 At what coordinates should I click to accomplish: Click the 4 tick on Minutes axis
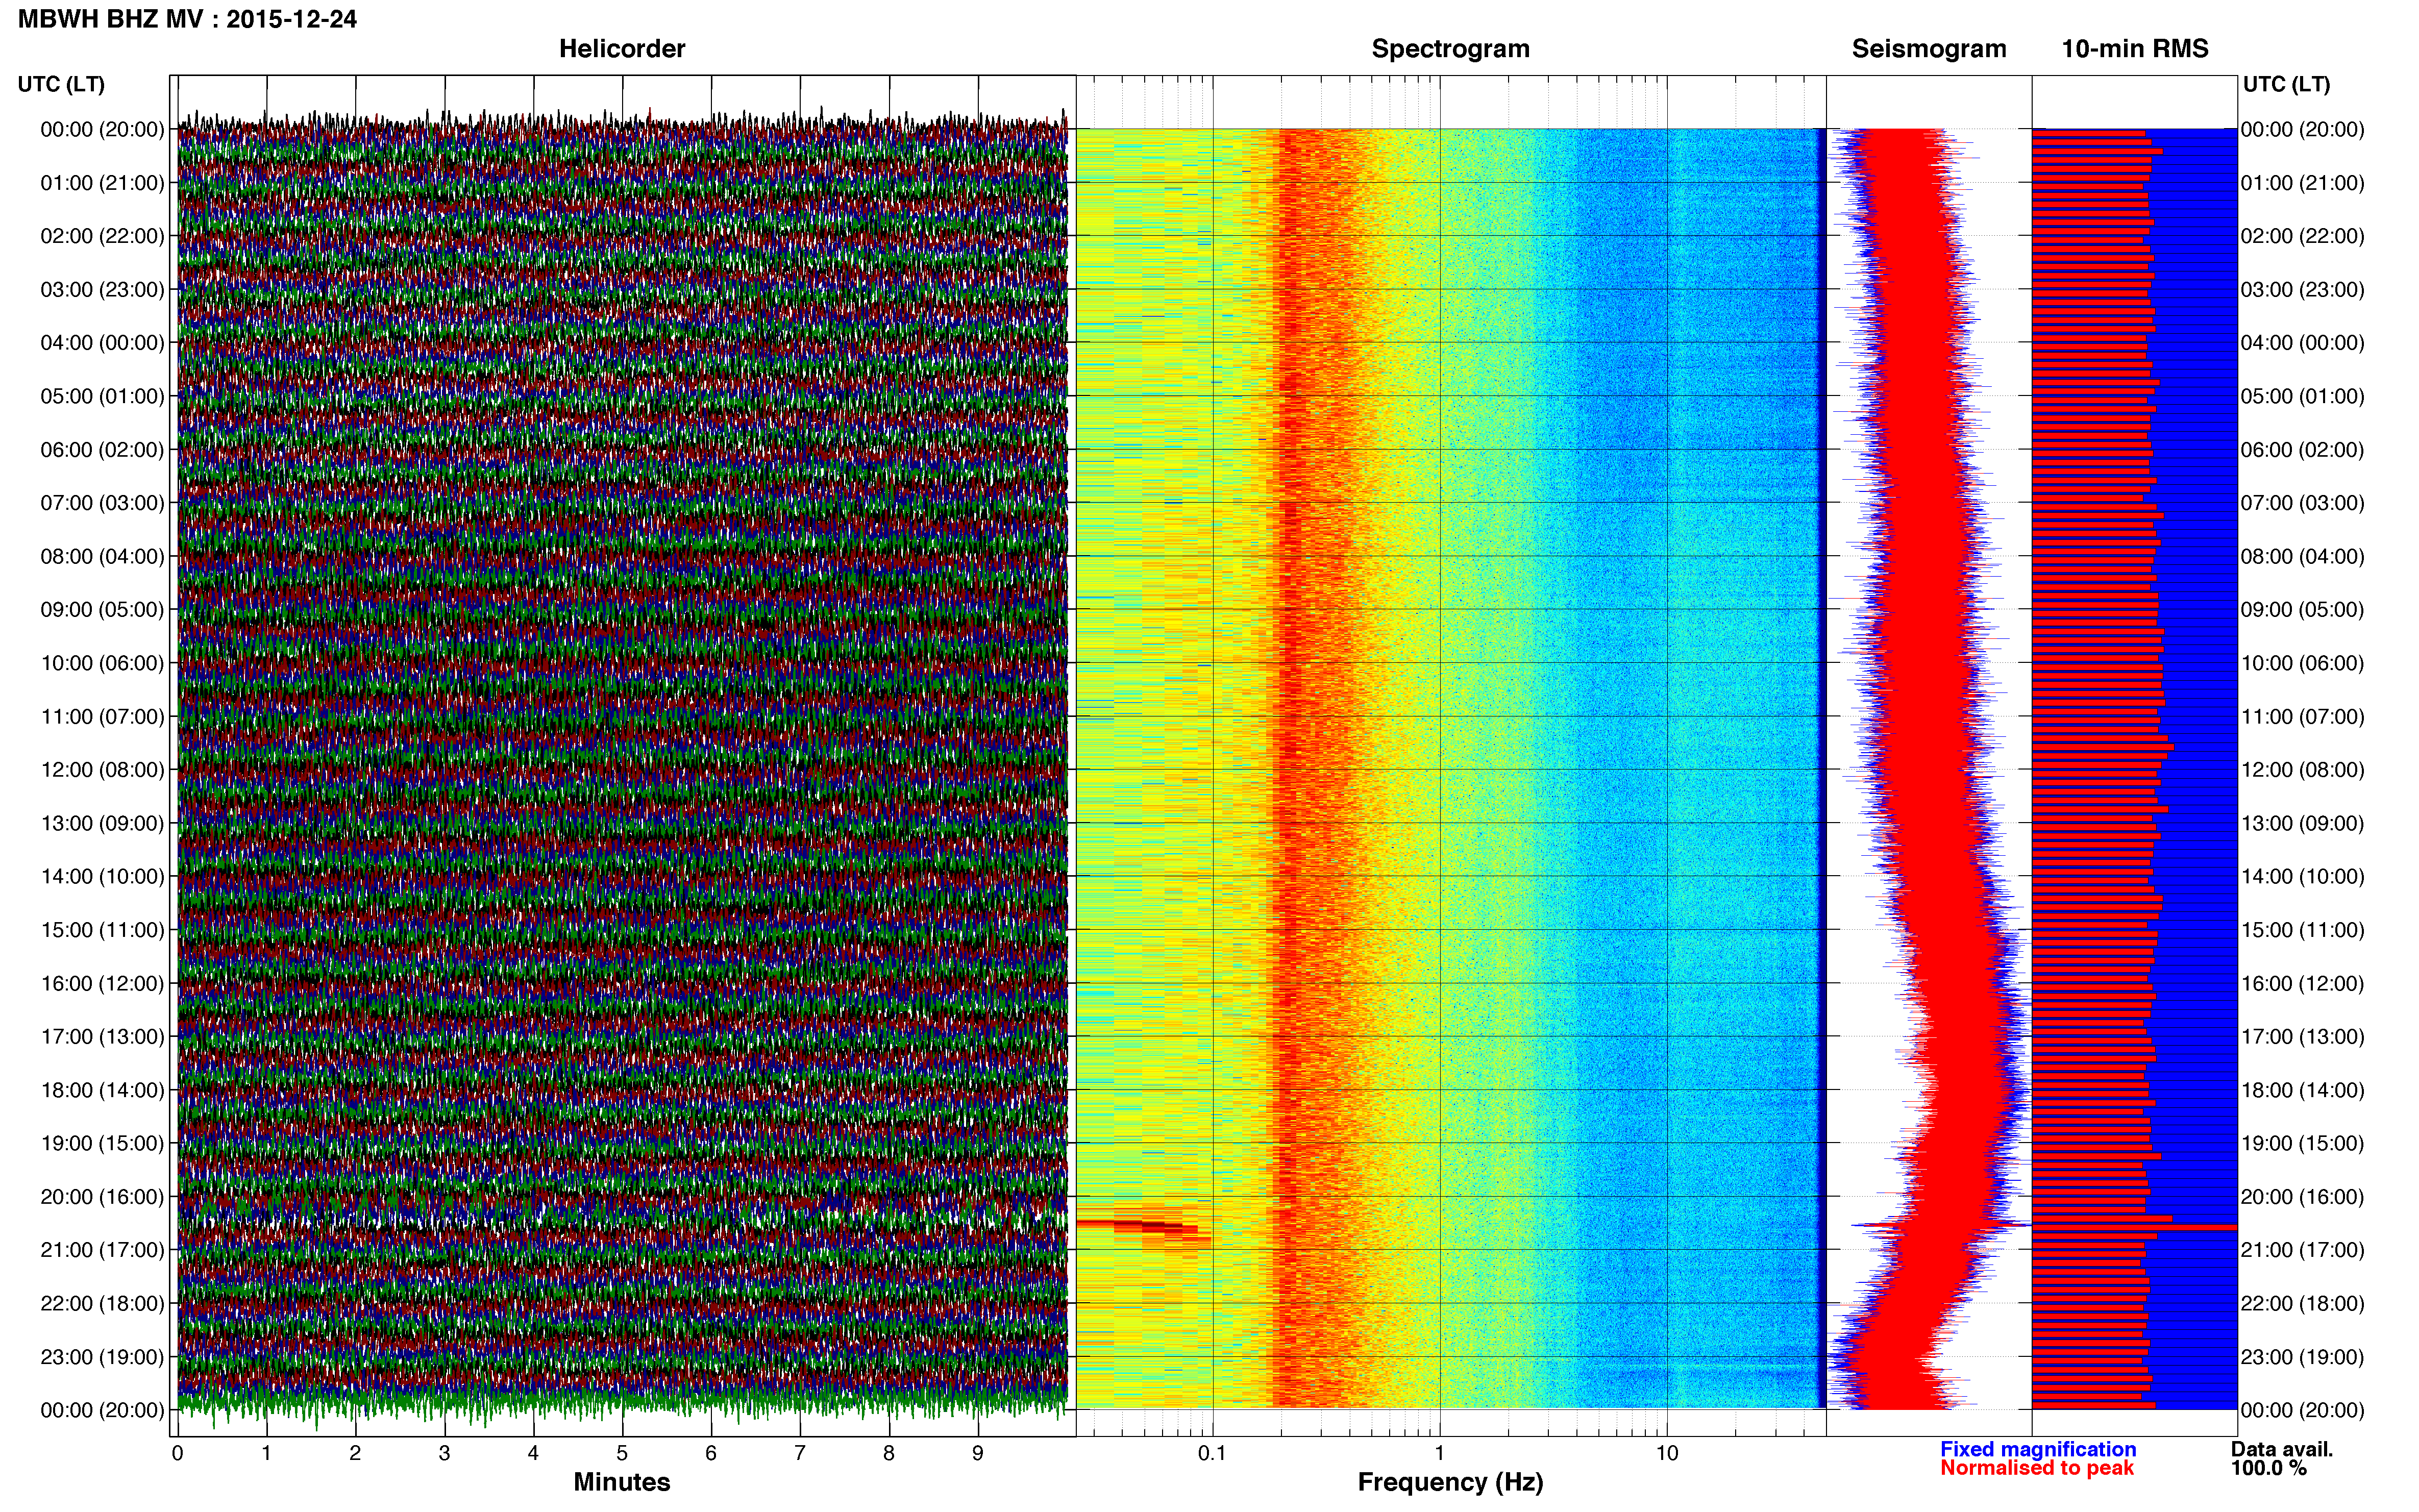533,1453
